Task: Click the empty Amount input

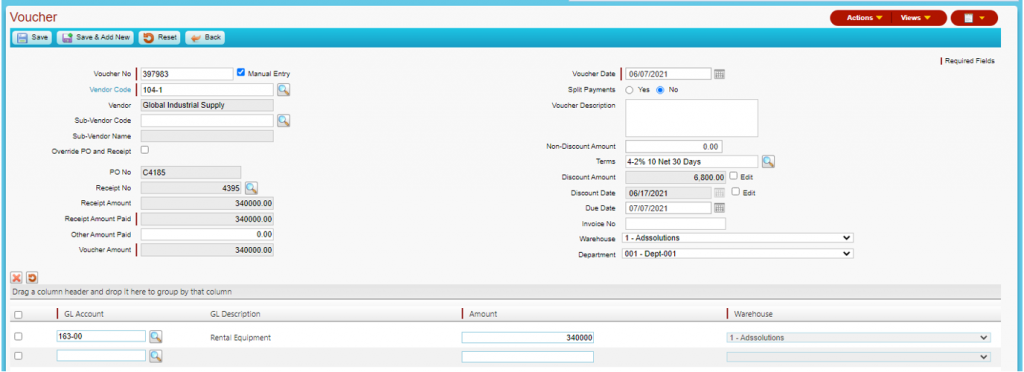Action: [x=527, y=357]
